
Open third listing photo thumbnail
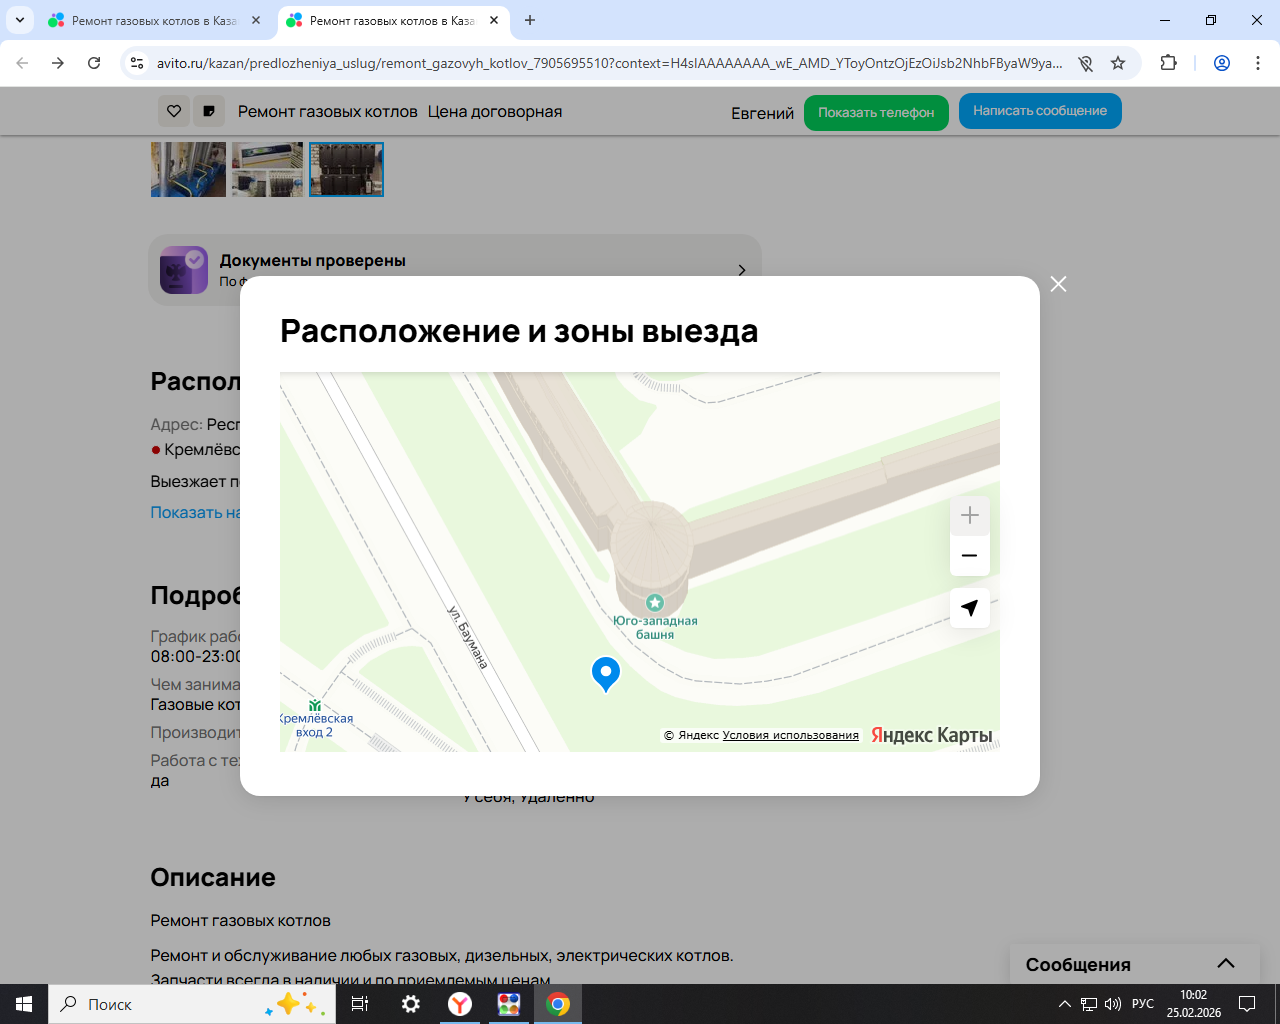coord(346,169)
